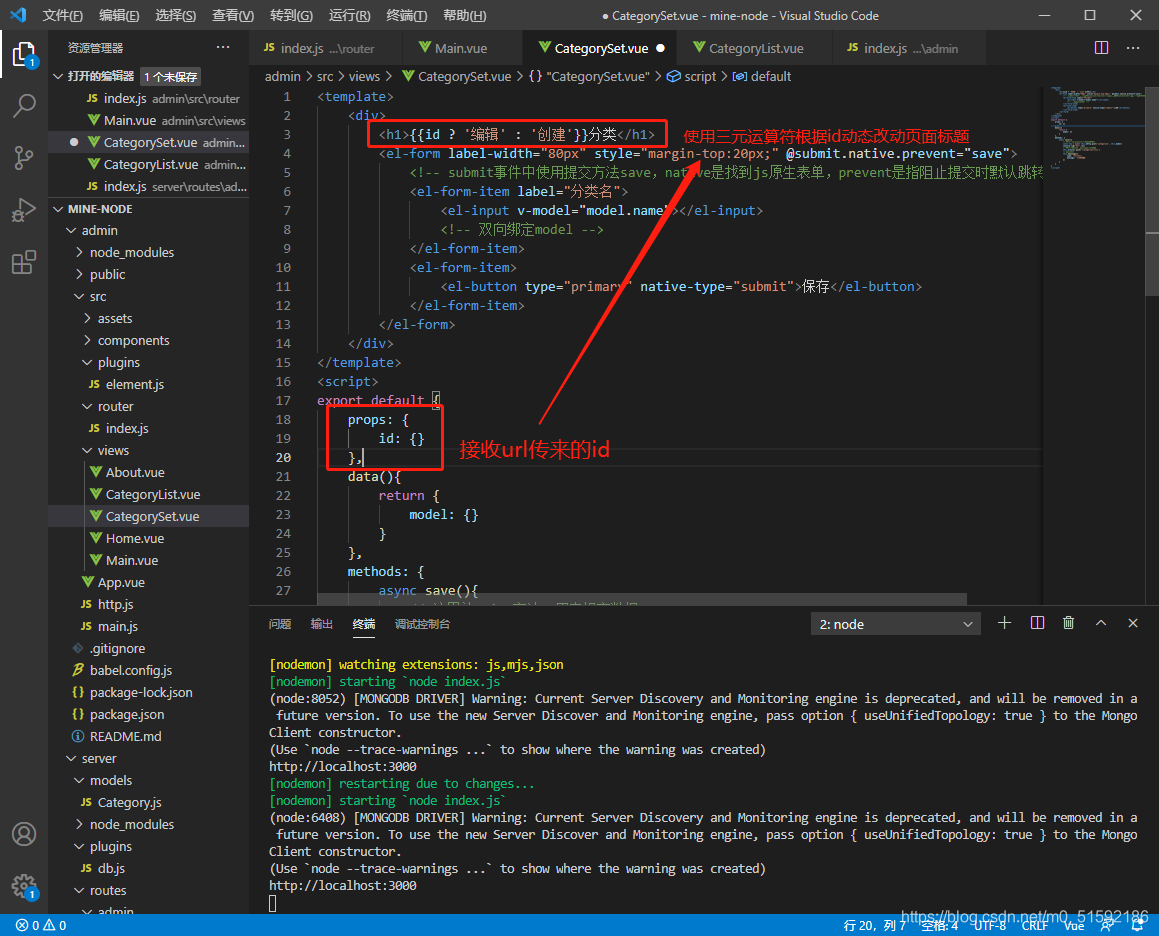
Task: Add a new terminal with plus icon
Action: (x=1005, y=623)
